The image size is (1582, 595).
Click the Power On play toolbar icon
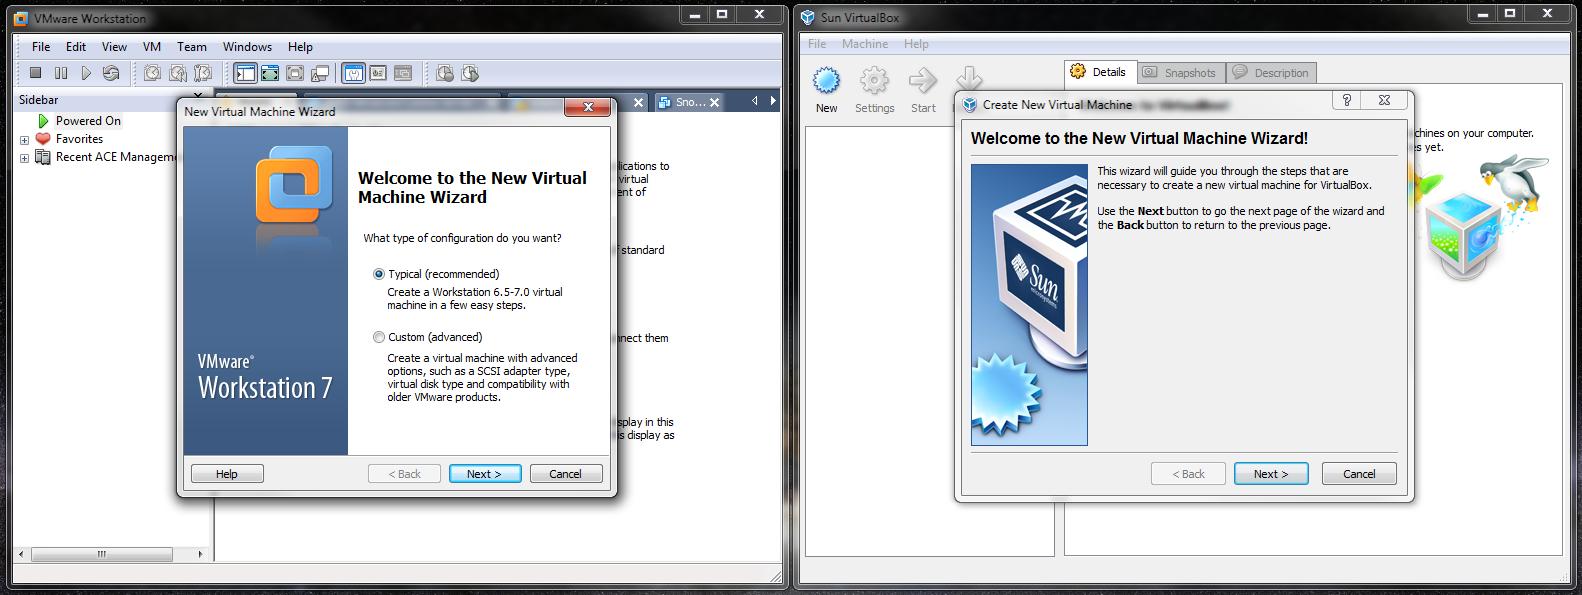86,73
